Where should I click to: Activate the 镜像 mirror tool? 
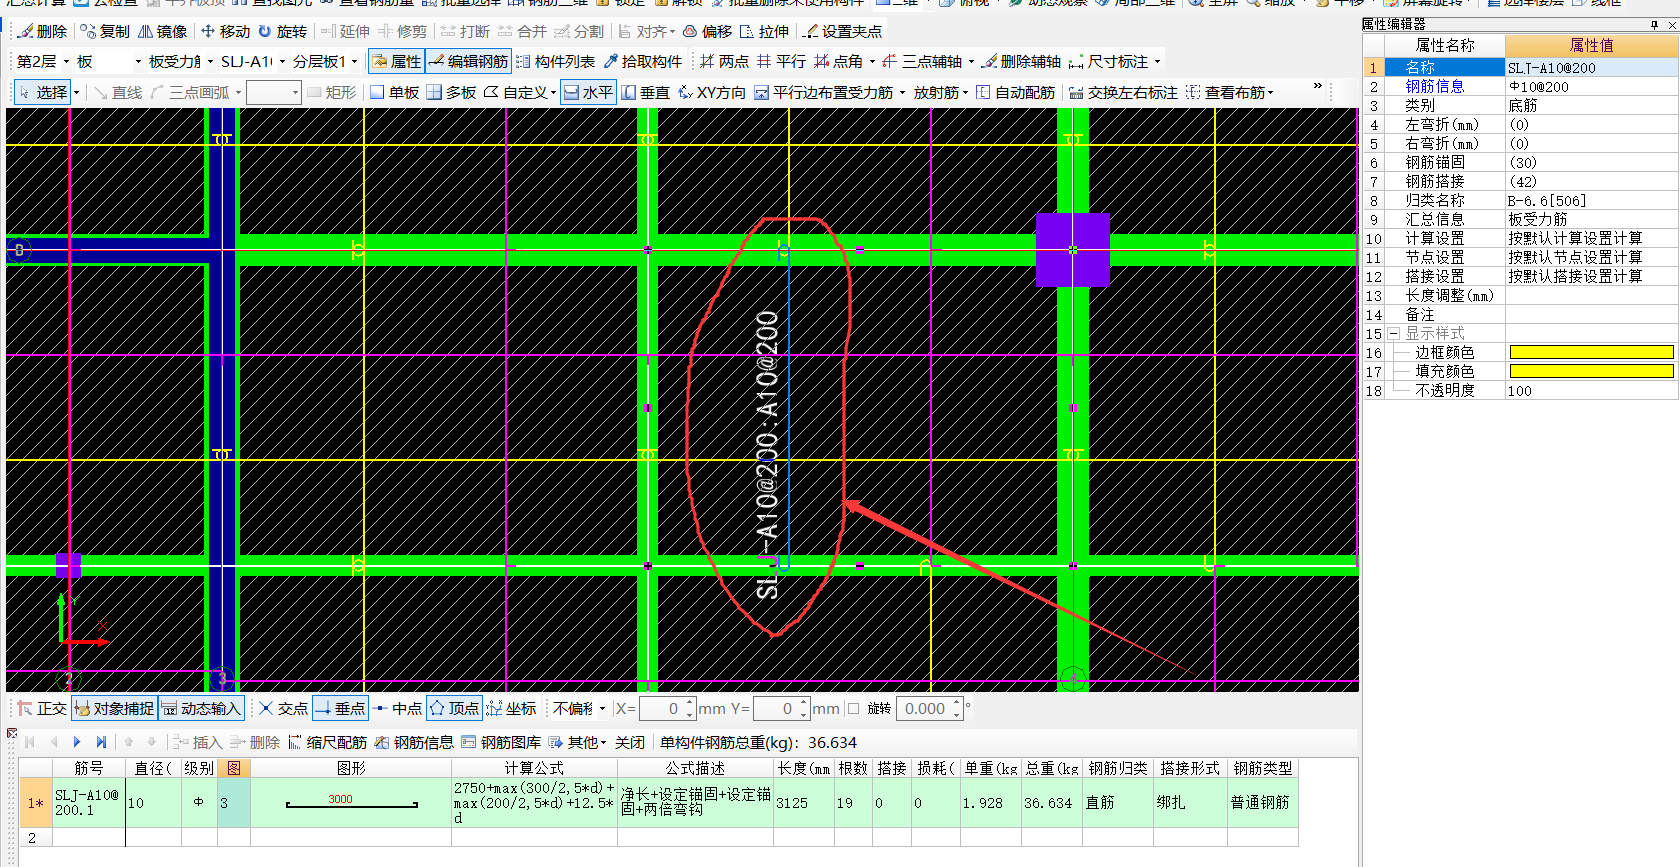point(163,31)
